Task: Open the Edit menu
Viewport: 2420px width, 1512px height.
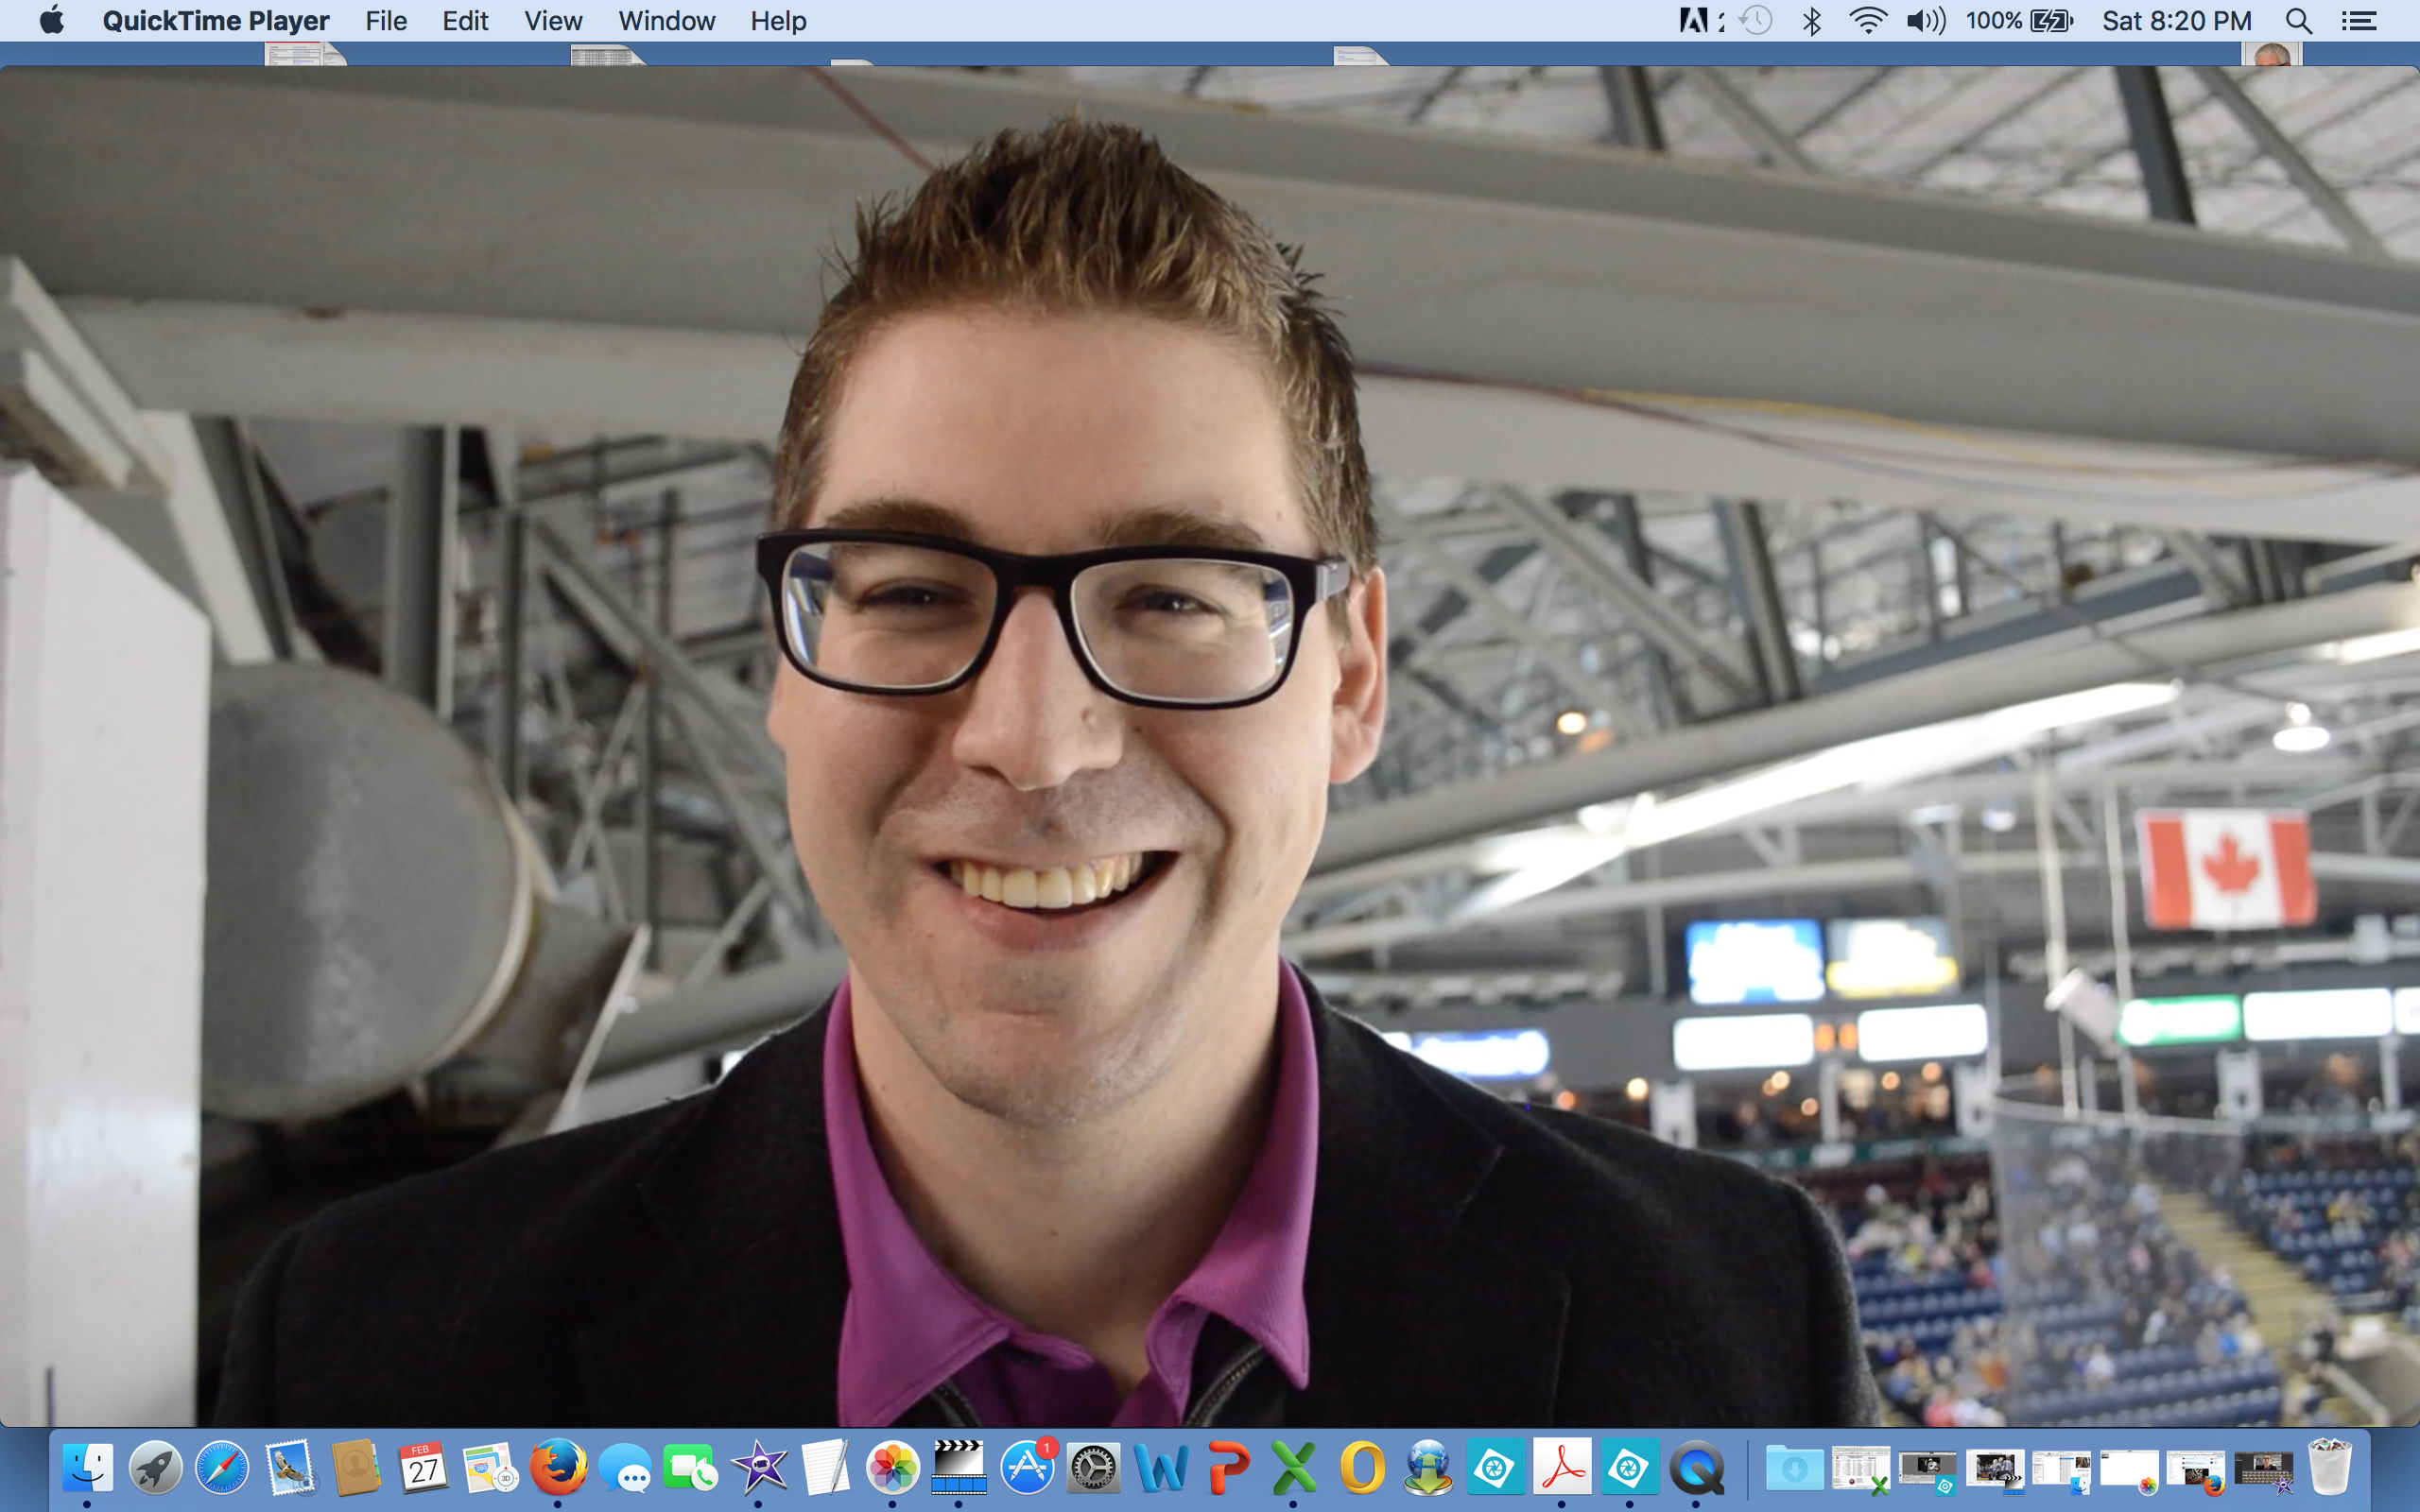Action: (465, 21)
